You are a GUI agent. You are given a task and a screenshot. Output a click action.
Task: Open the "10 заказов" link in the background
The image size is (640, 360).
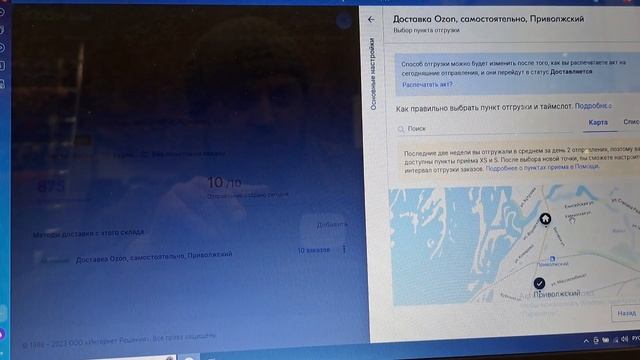click(x=313, y=250)
